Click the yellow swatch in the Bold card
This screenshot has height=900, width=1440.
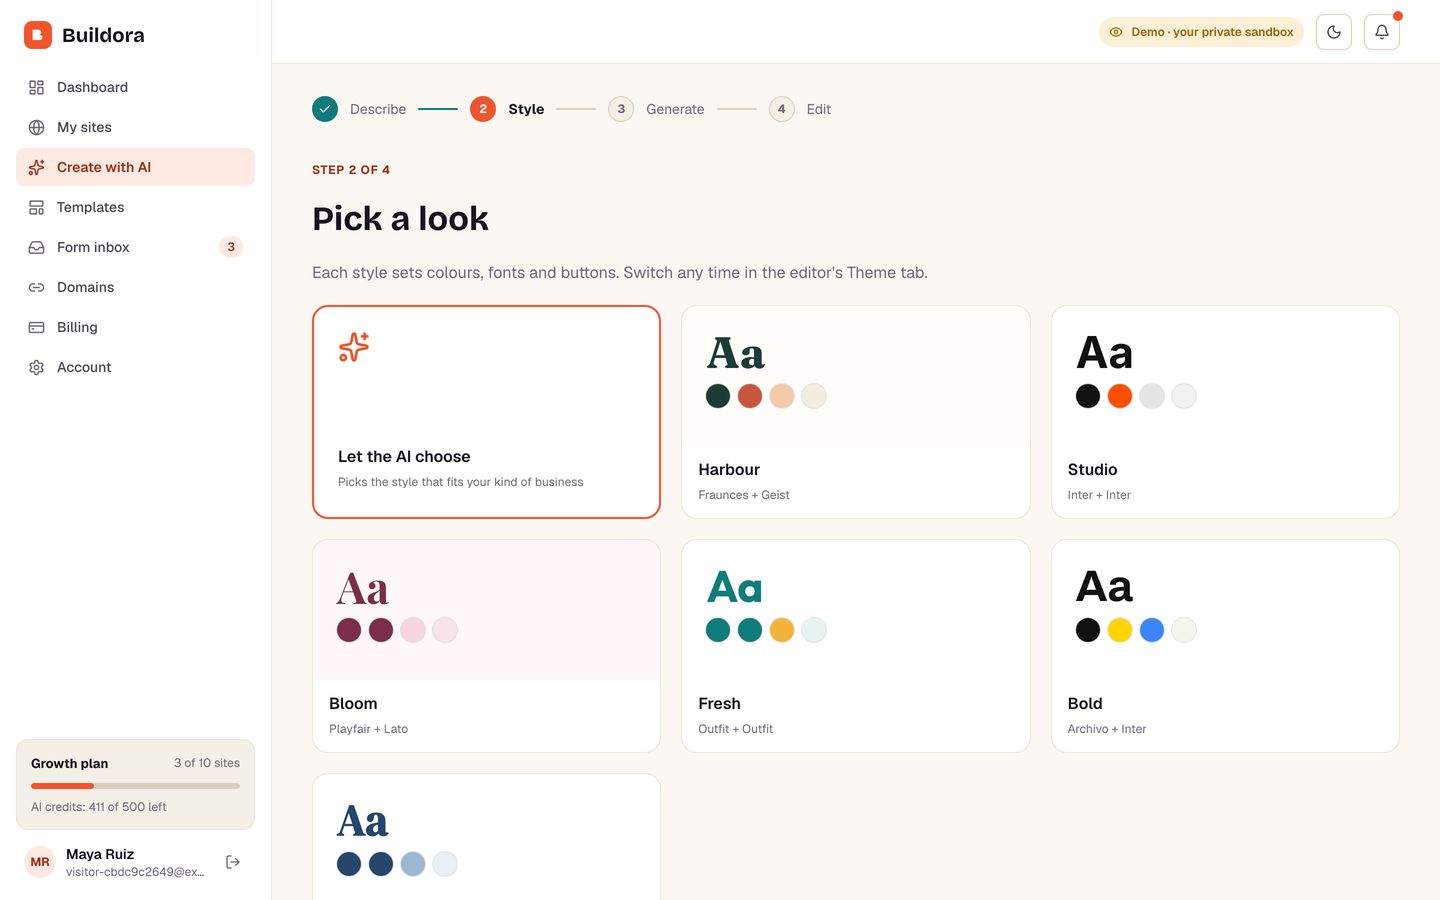pyautogui.click(x=1120, y=630)
